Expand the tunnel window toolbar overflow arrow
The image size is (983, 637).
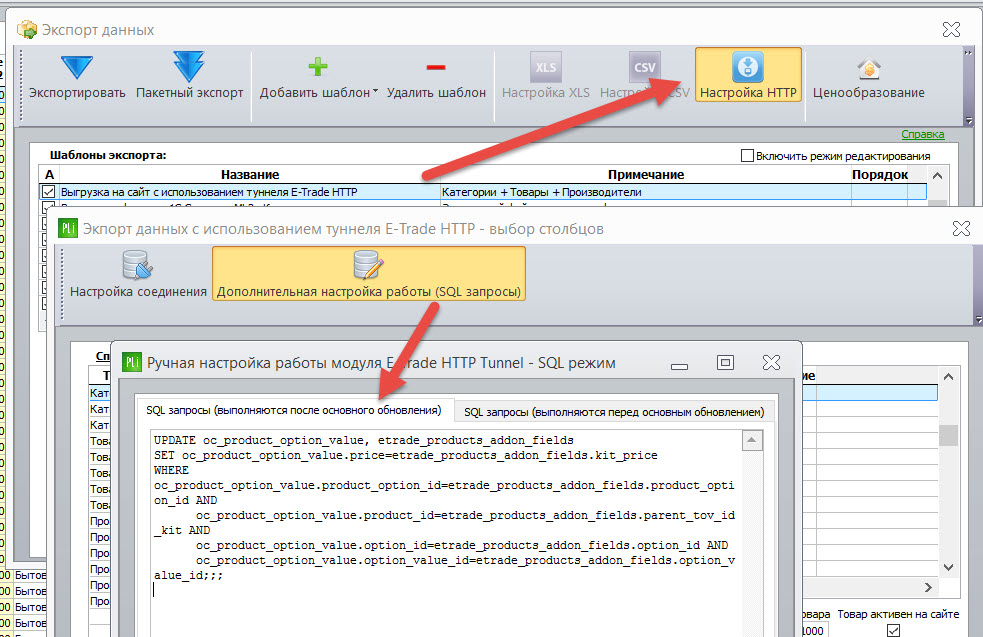coord(979,320)
